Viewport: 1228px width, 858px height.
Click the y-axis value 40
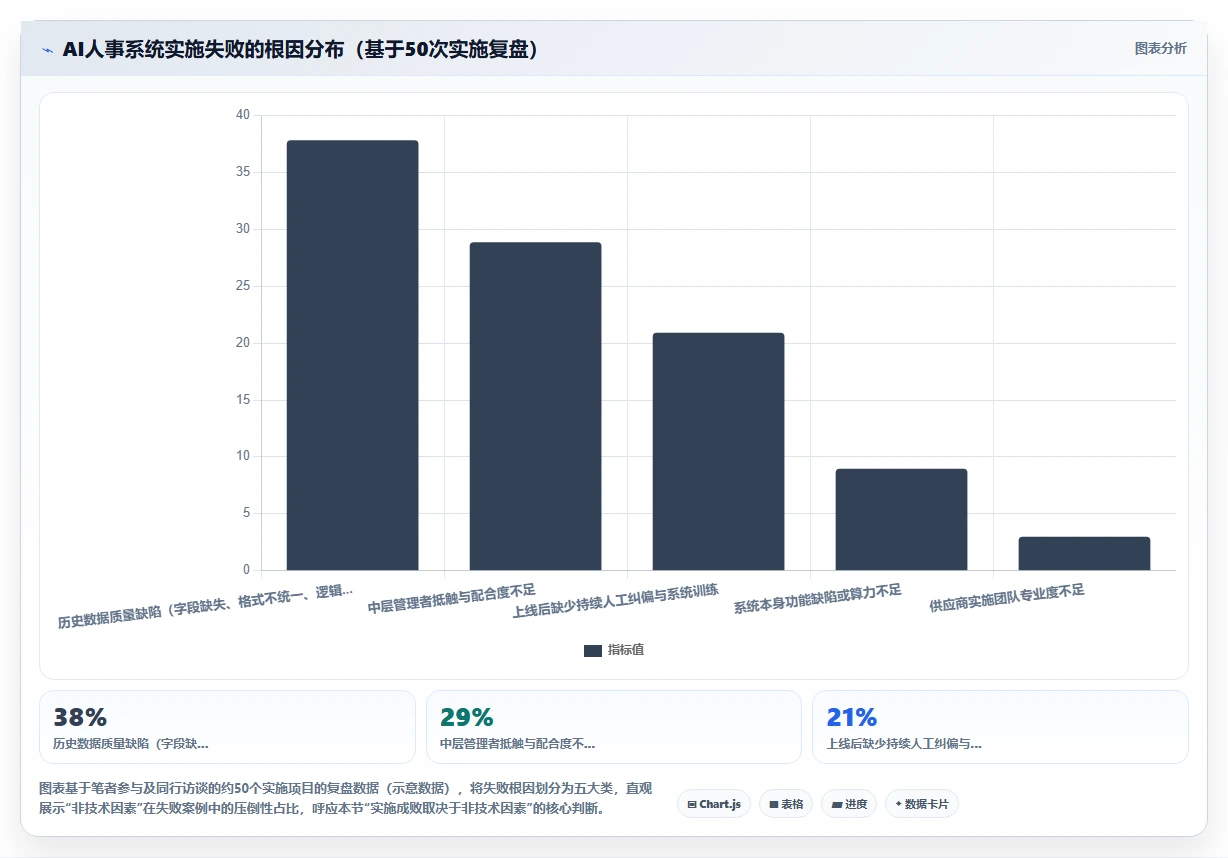pos(243,115)
